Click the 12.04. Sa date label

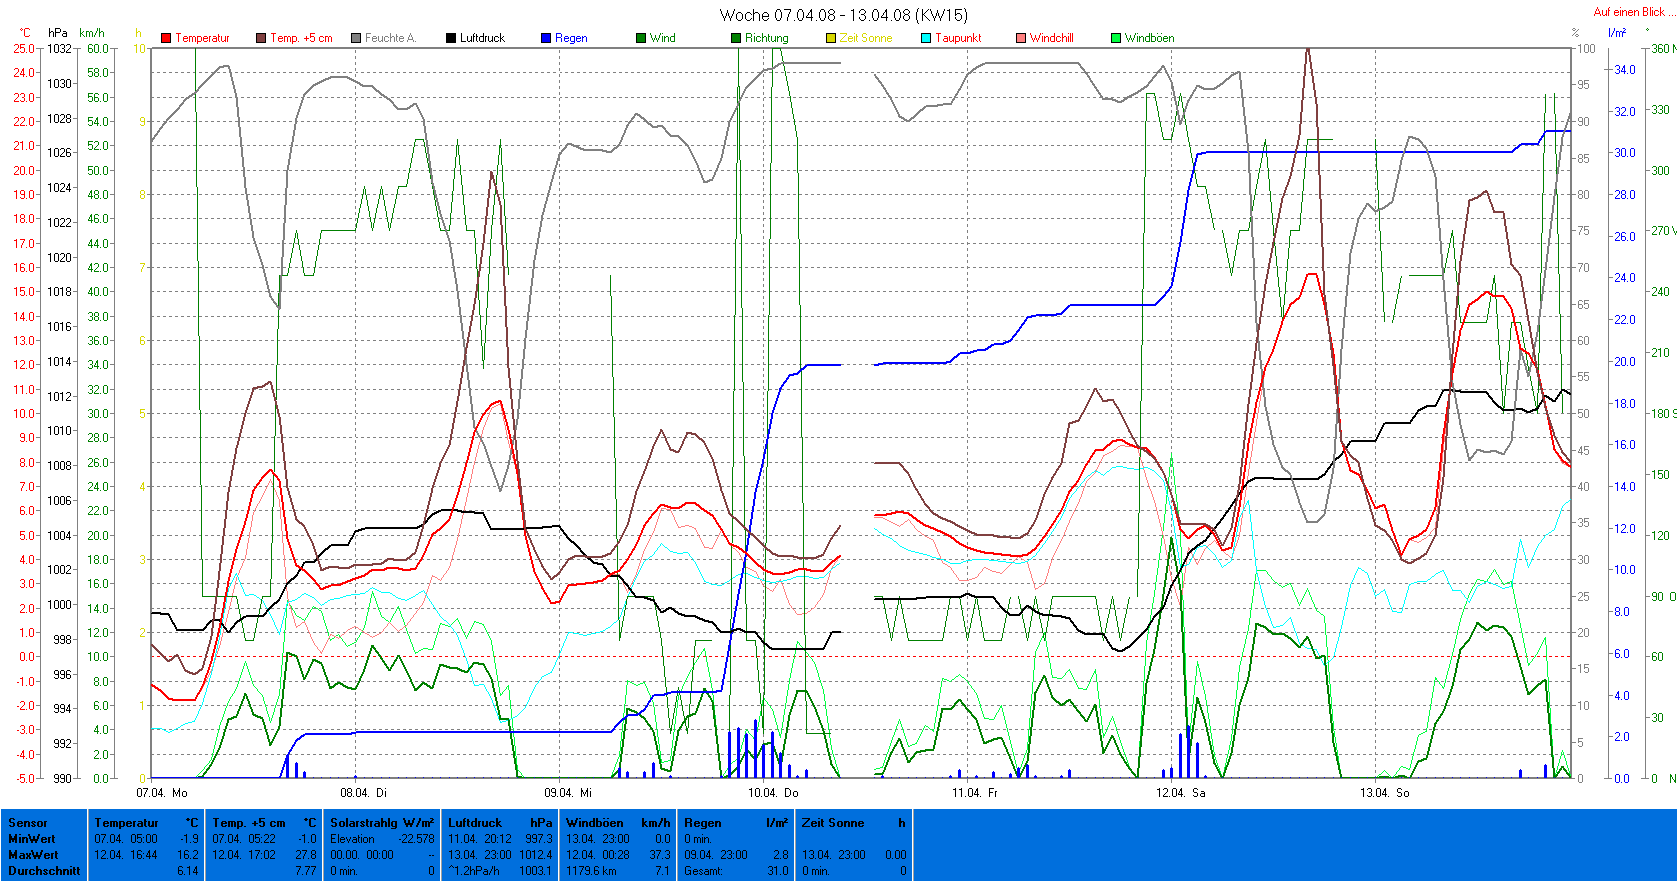tap(1181, 793)
